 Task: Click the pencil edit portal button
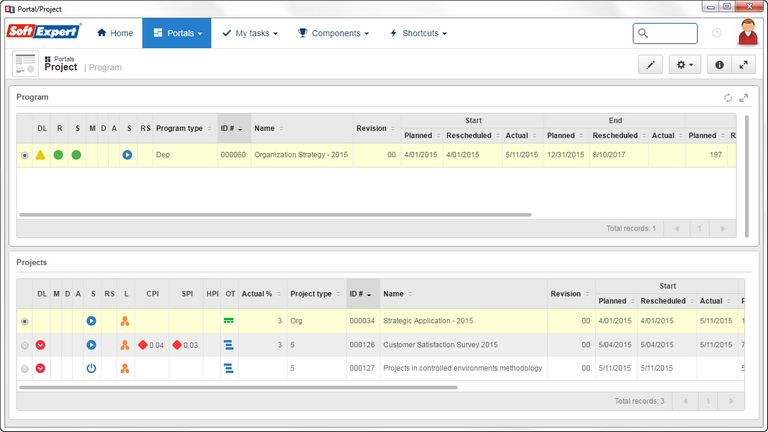tap(650, 65)
